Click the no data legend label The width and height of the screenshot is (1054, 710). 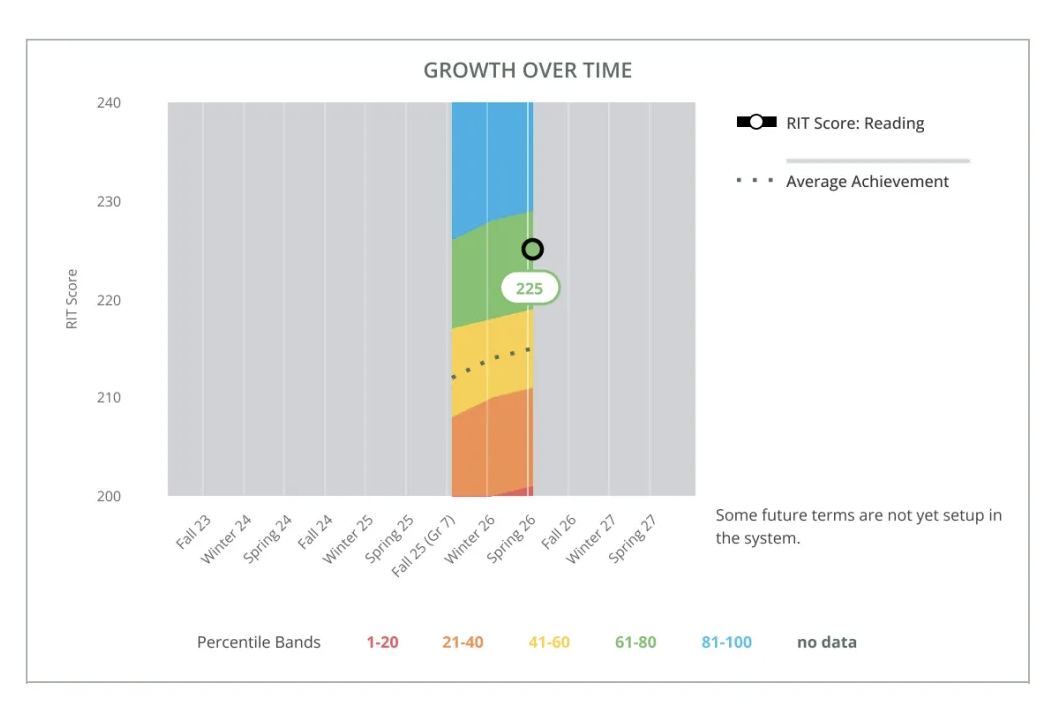pyautogui.click(x=827, y=642)
